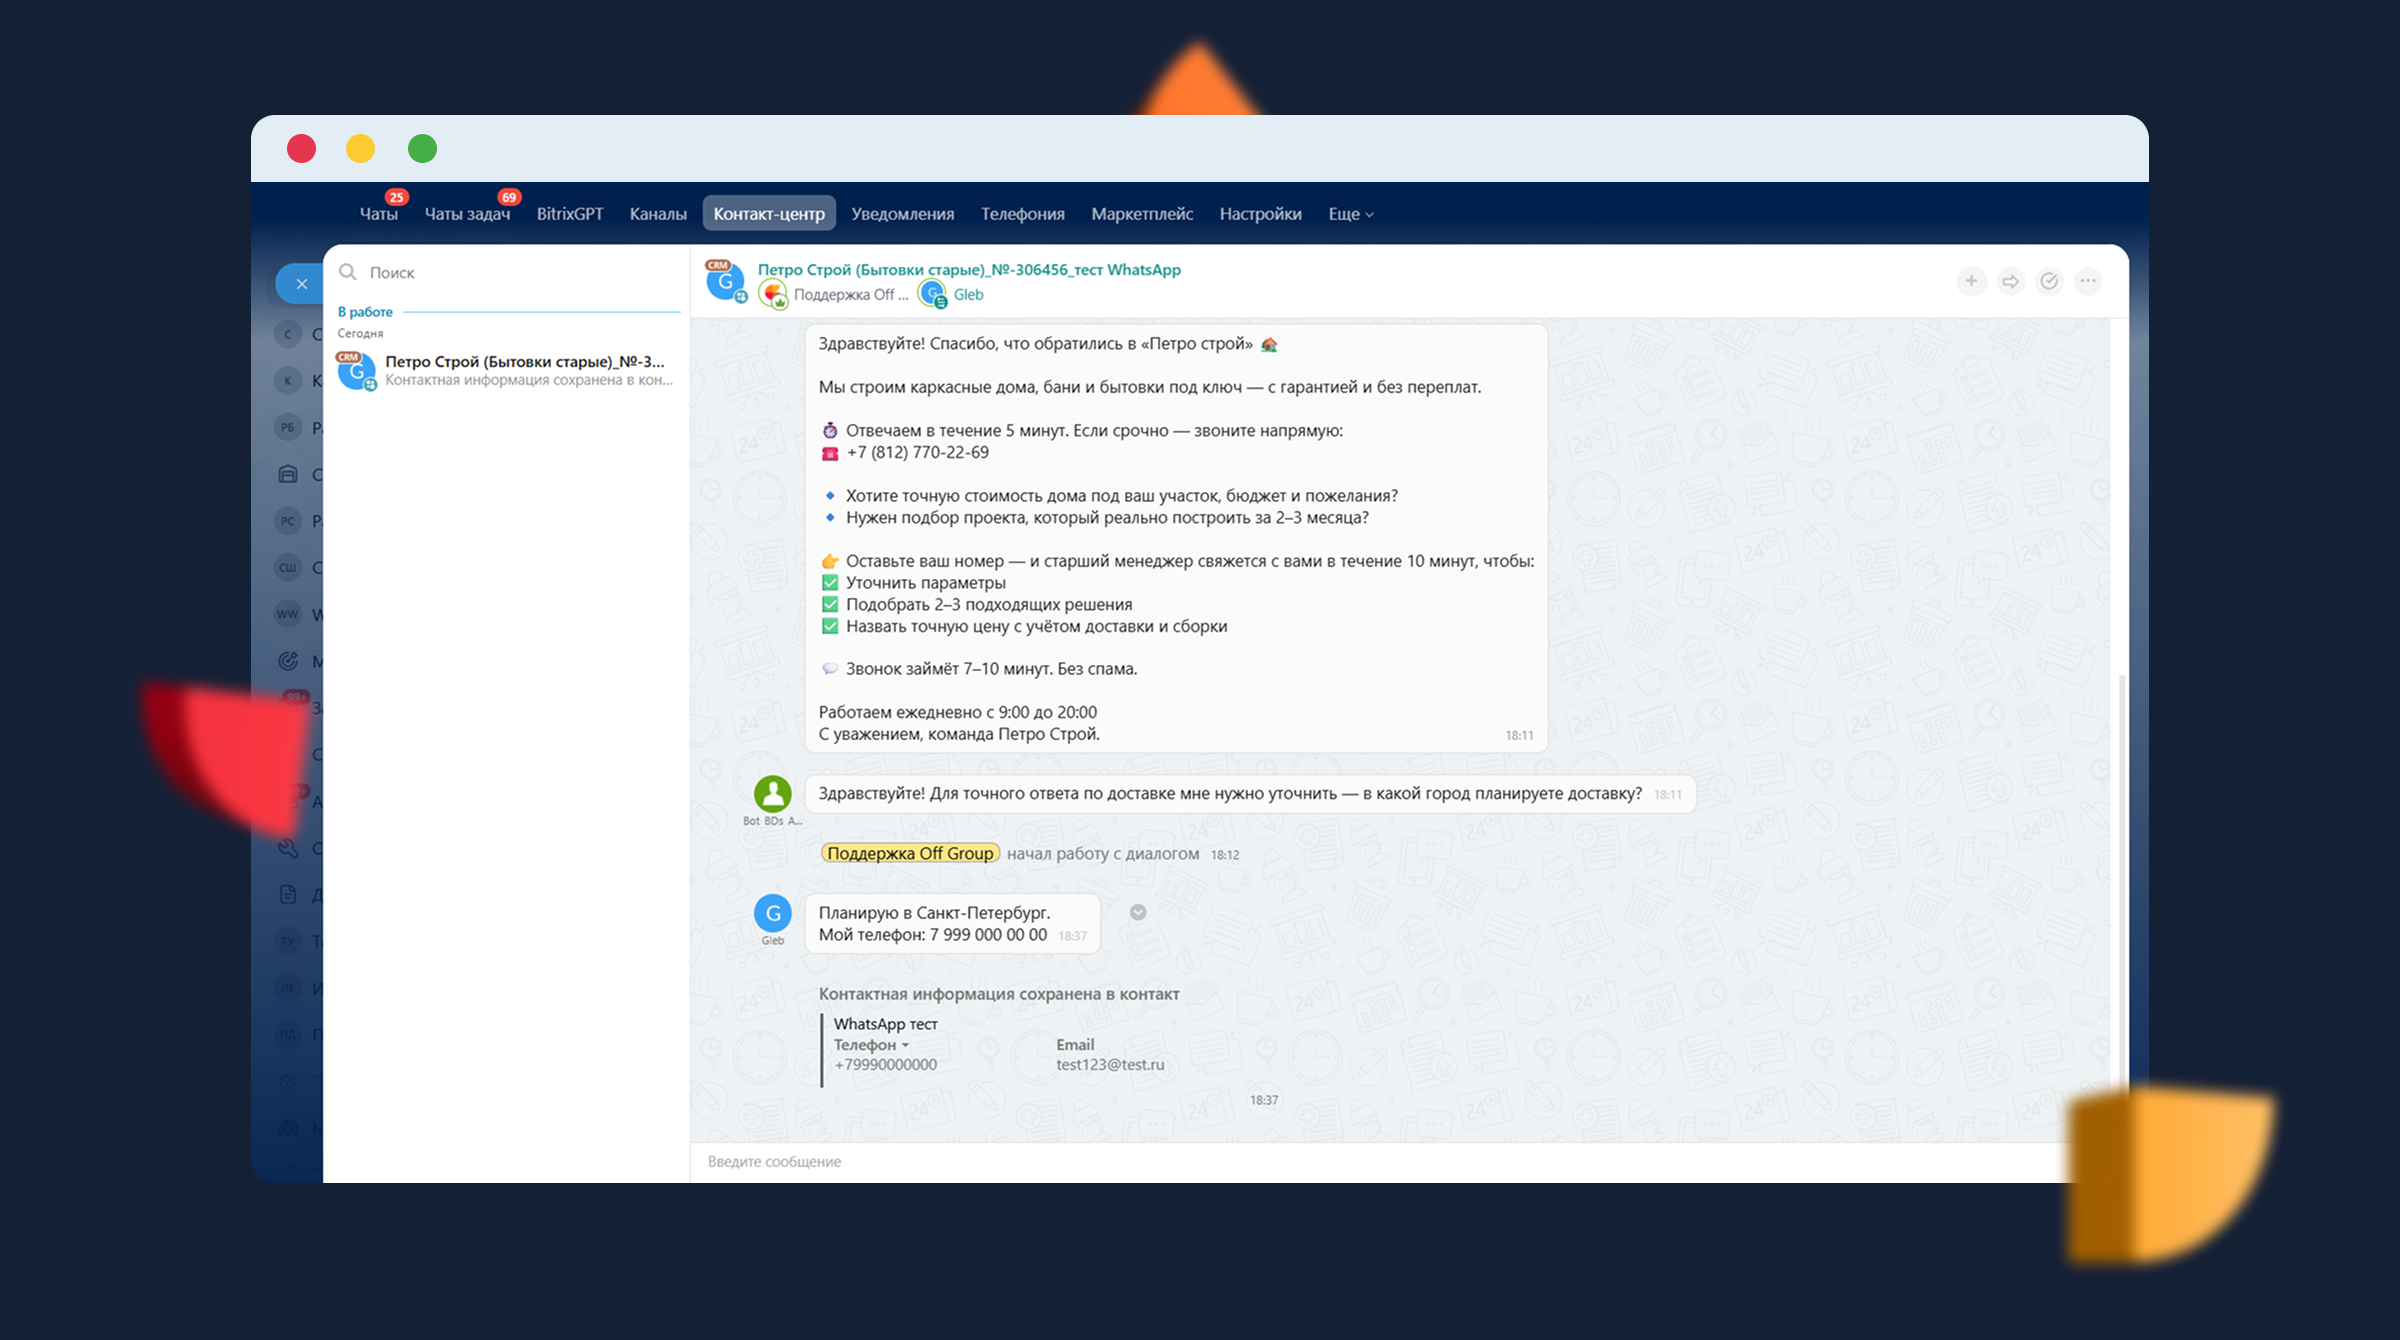The height and width of the screenshot is (1340, 2400).
Task: Open the Телефония tab
Action: click(1022, 214)
